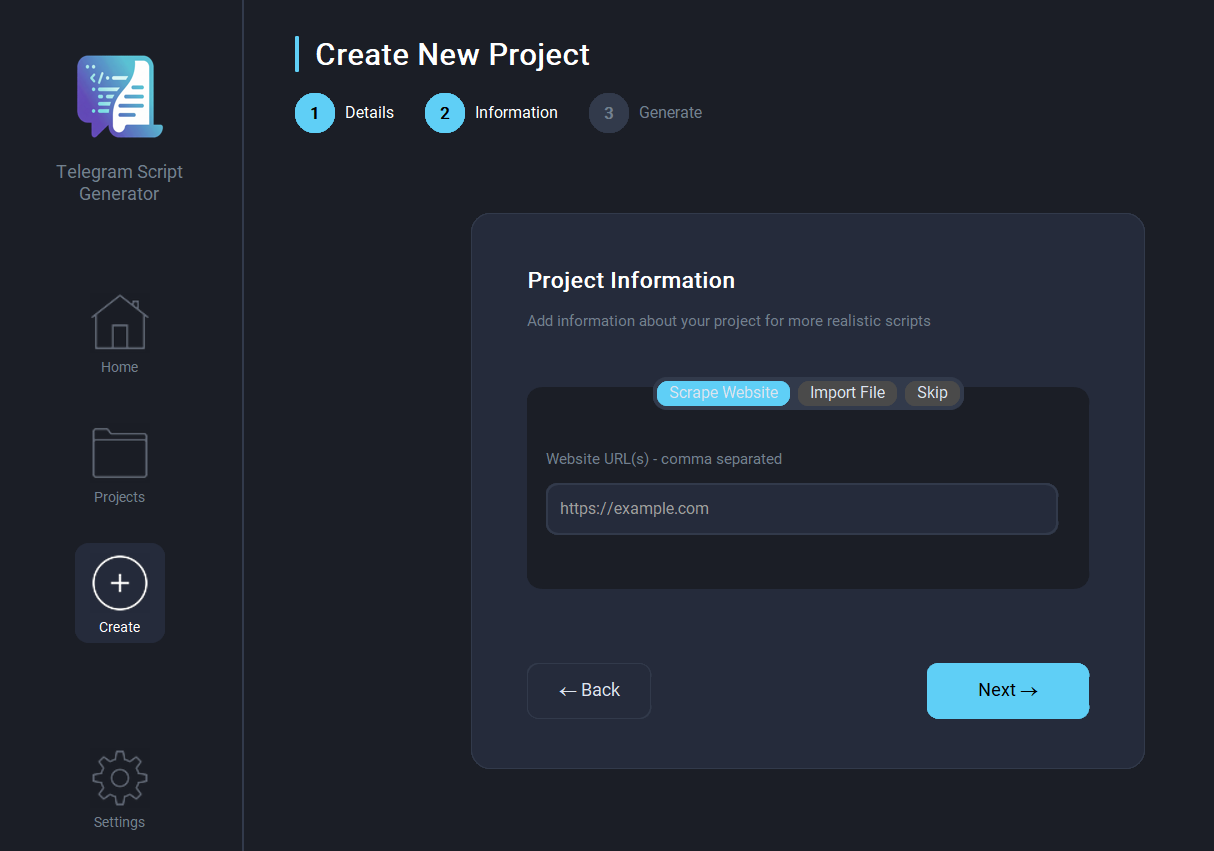This screenshot has height=851, width=1214.
Task: Go back using the Back button
Action: (588, 690)
